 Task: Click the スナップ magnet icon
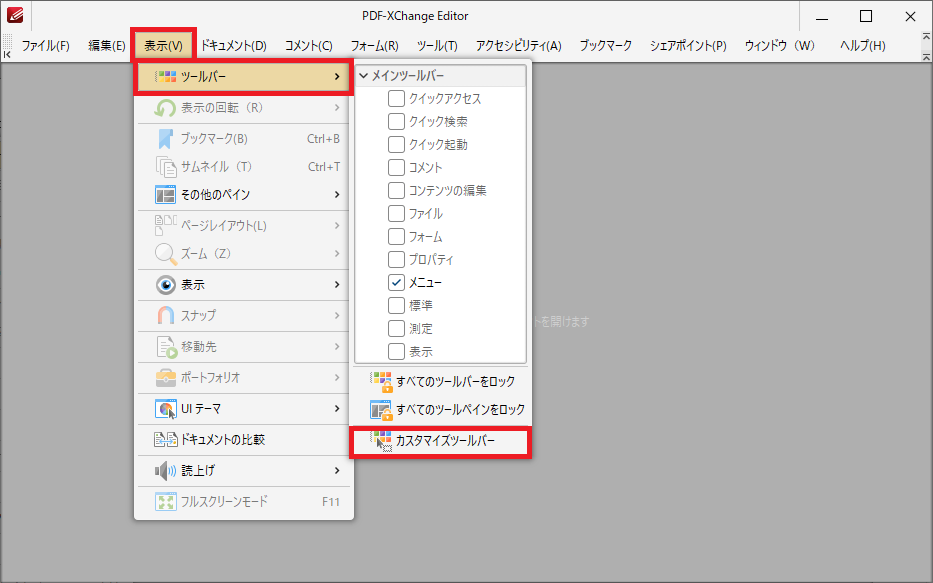[165, 315]
